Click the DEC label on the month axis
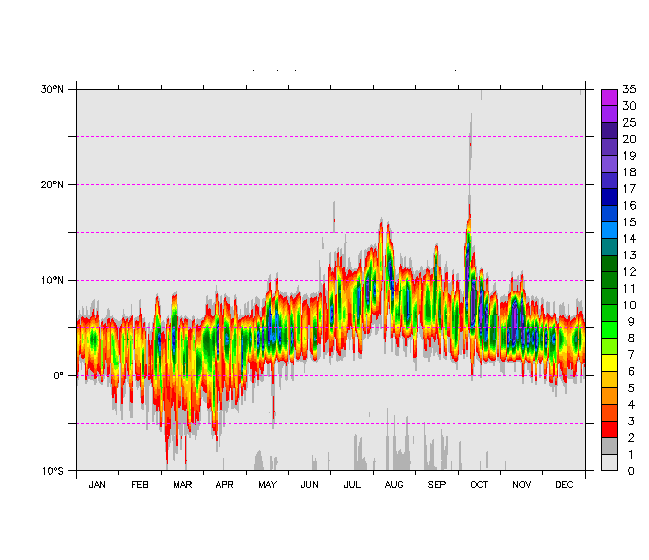Image resolution: width=649 pixels, height=560 pixels. (564, 485)
